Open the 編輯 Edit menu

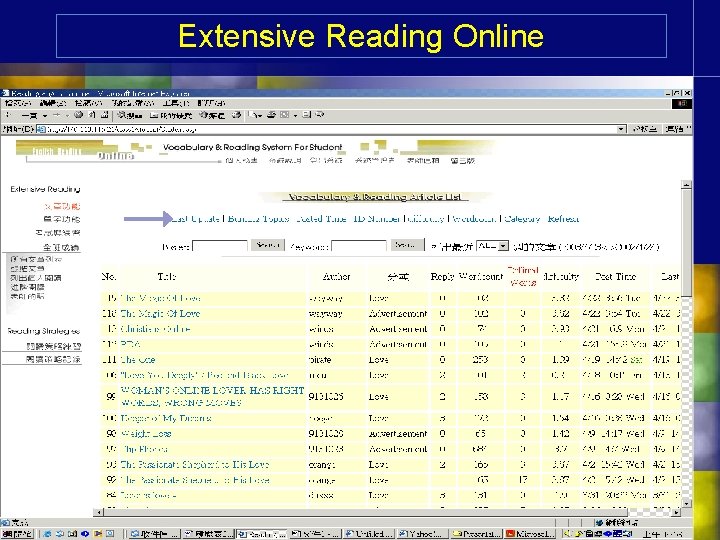(53, 103)
